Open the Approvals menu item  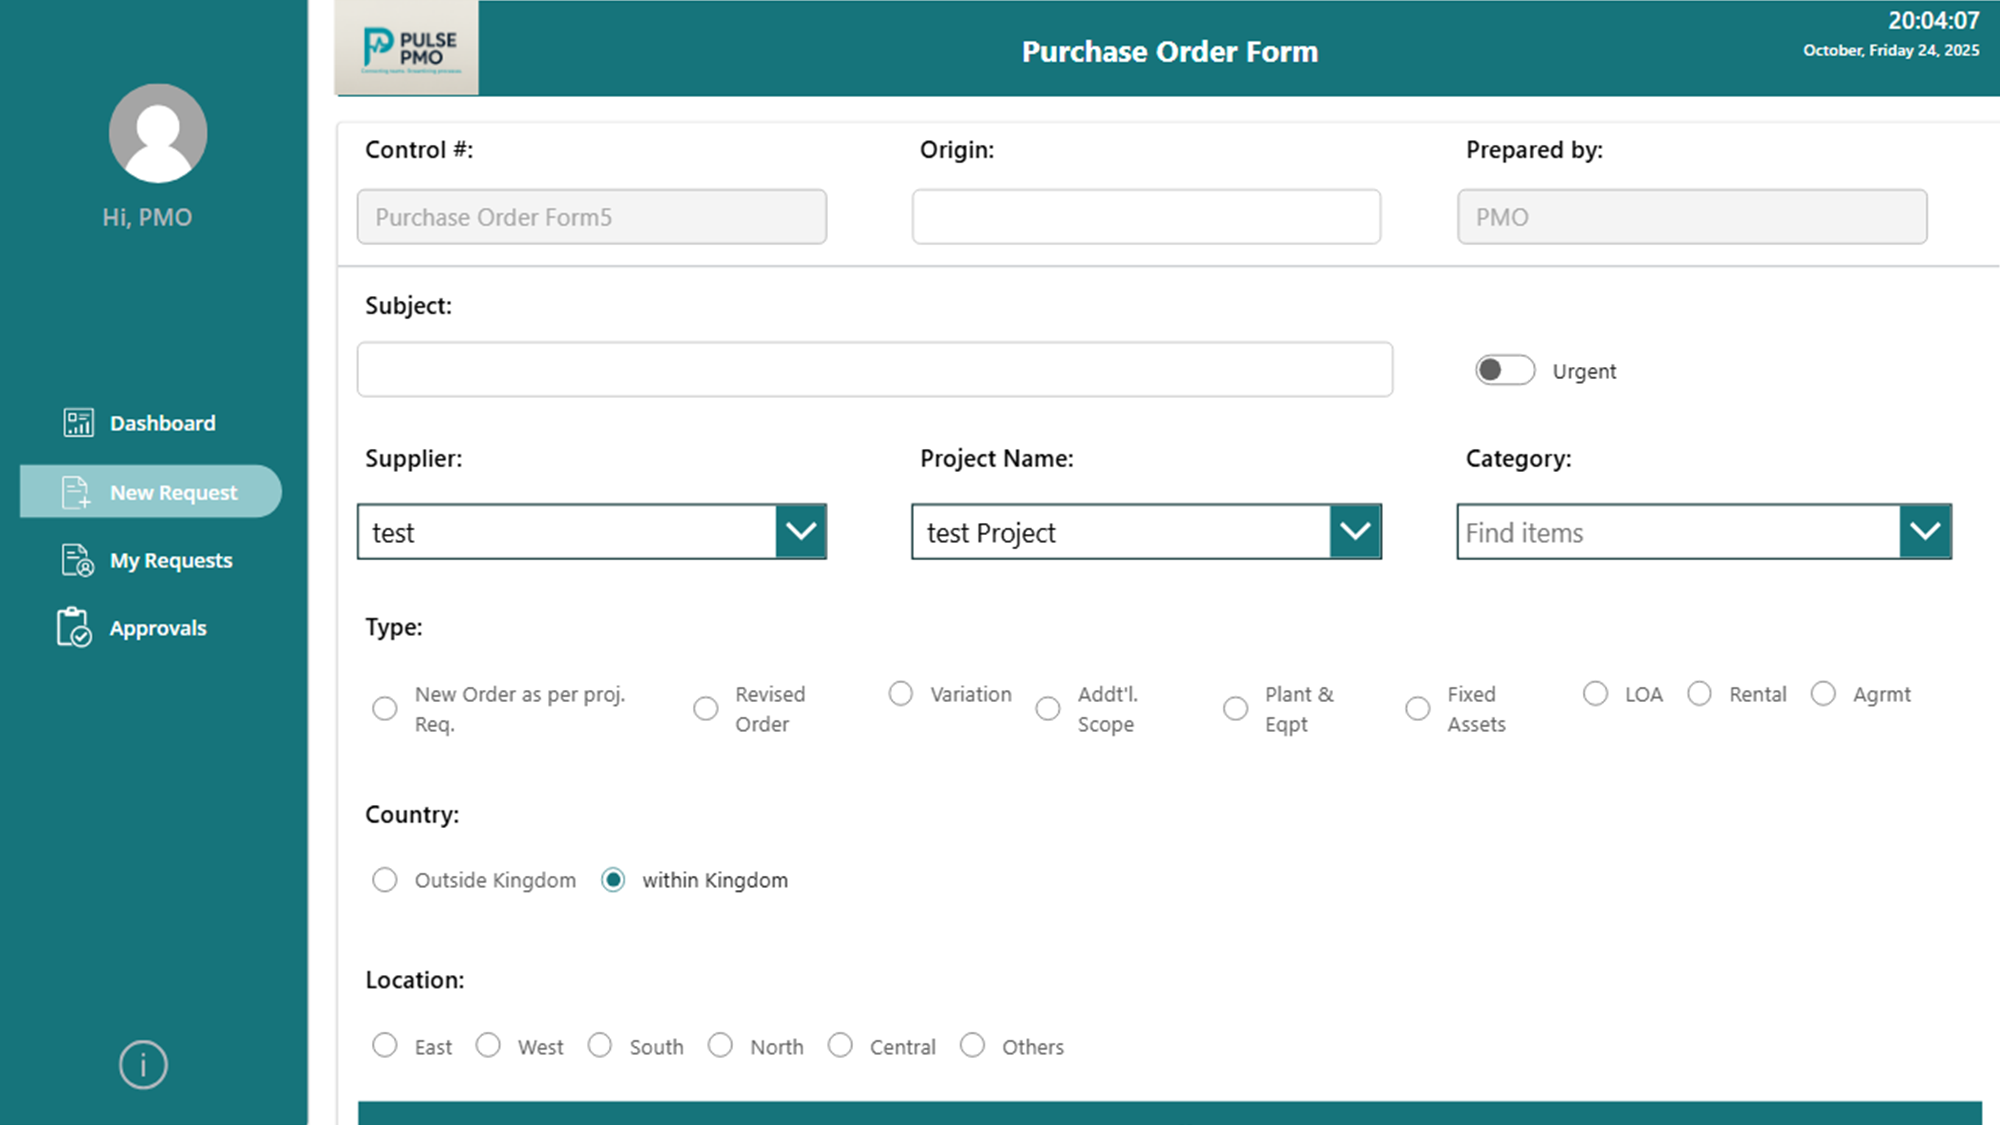pos(158,628)
